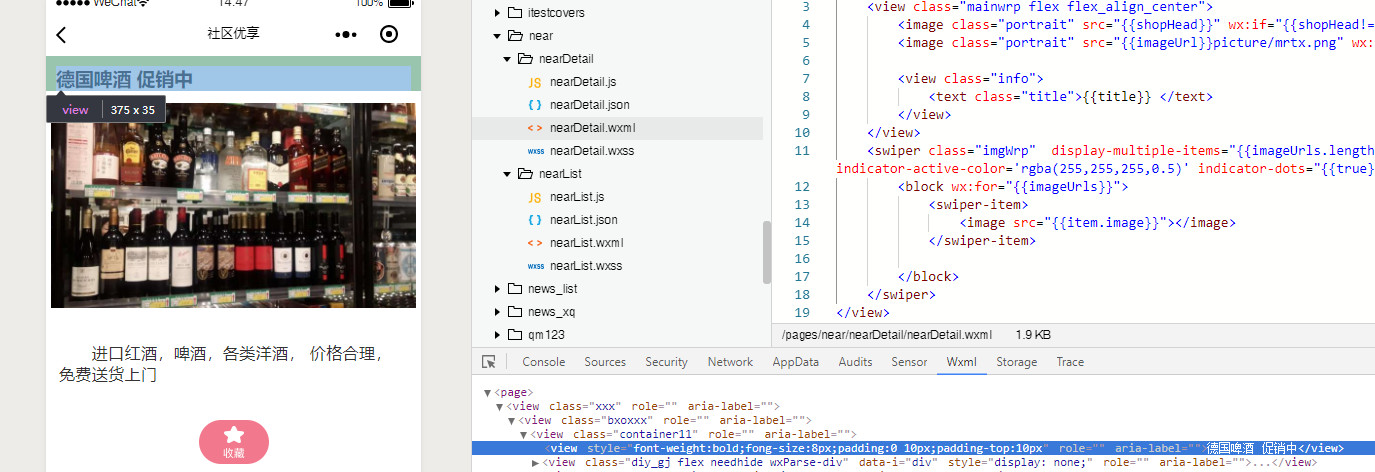
Task: Click the wxss icon beside nearList.wxss
Action: [535, 266]
